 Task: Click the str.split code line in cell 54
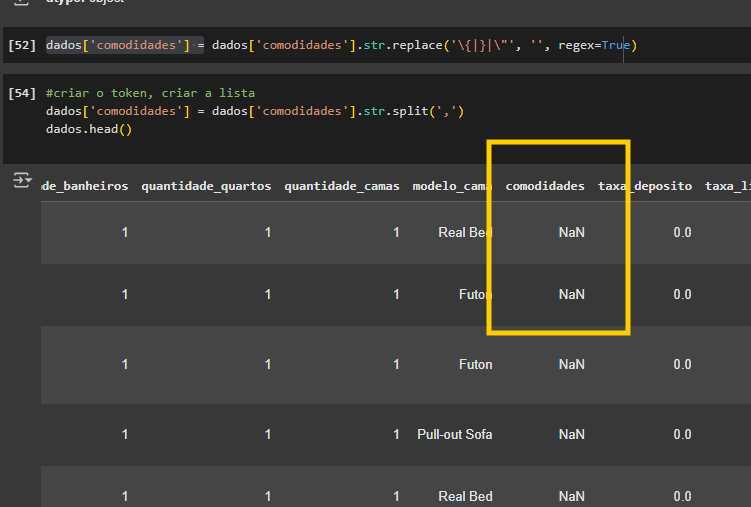(x=255, y=111)
